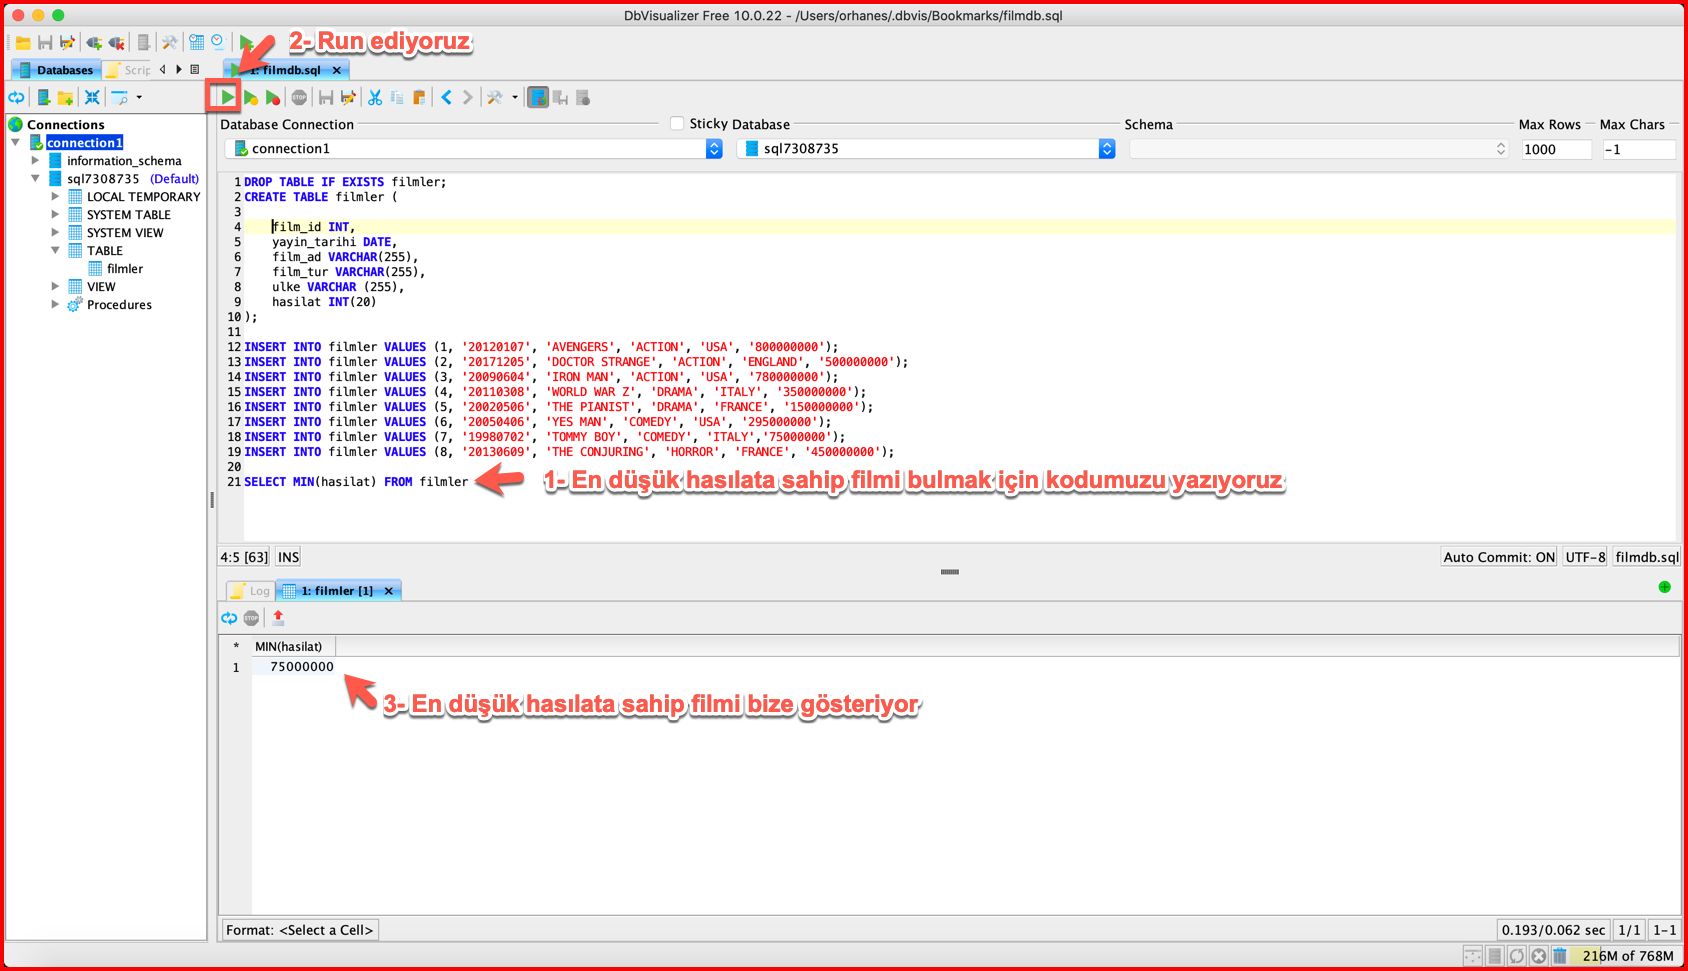Click the connect database plug icon
The image size is (1688, 971).
[x=94, y=42]
